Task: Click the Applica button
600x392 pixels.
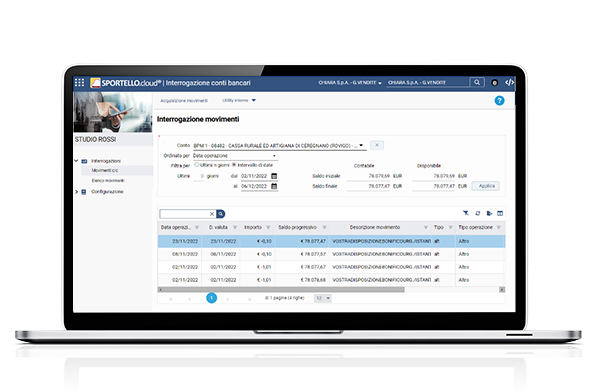Action: tap(486, 186)
